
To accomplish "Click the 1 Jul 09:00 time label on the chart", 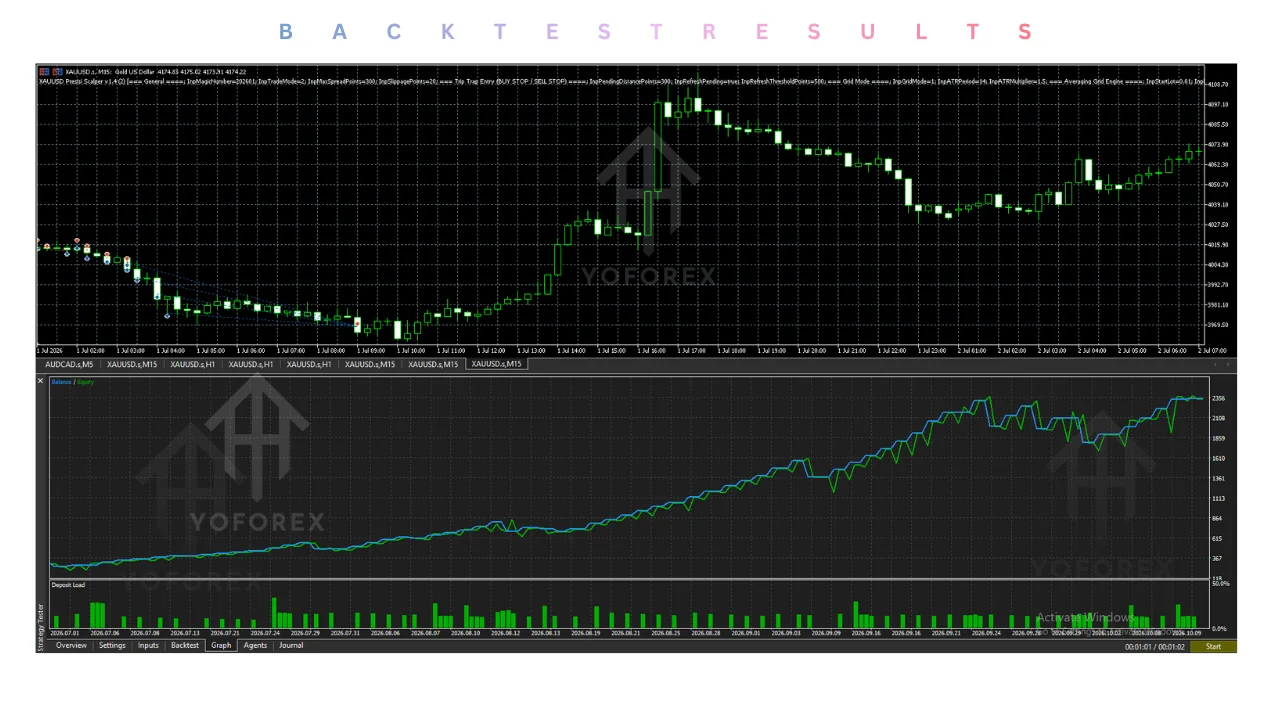I will (371, 351).
